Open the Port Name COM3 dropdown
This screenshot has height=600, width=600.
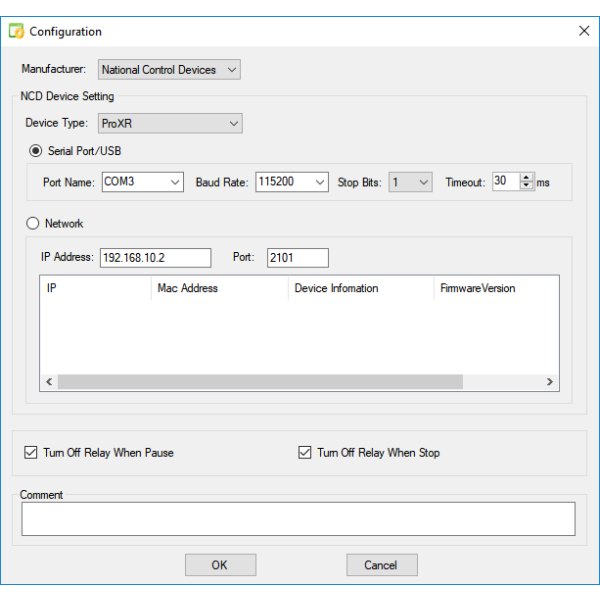tap(143, 182)
